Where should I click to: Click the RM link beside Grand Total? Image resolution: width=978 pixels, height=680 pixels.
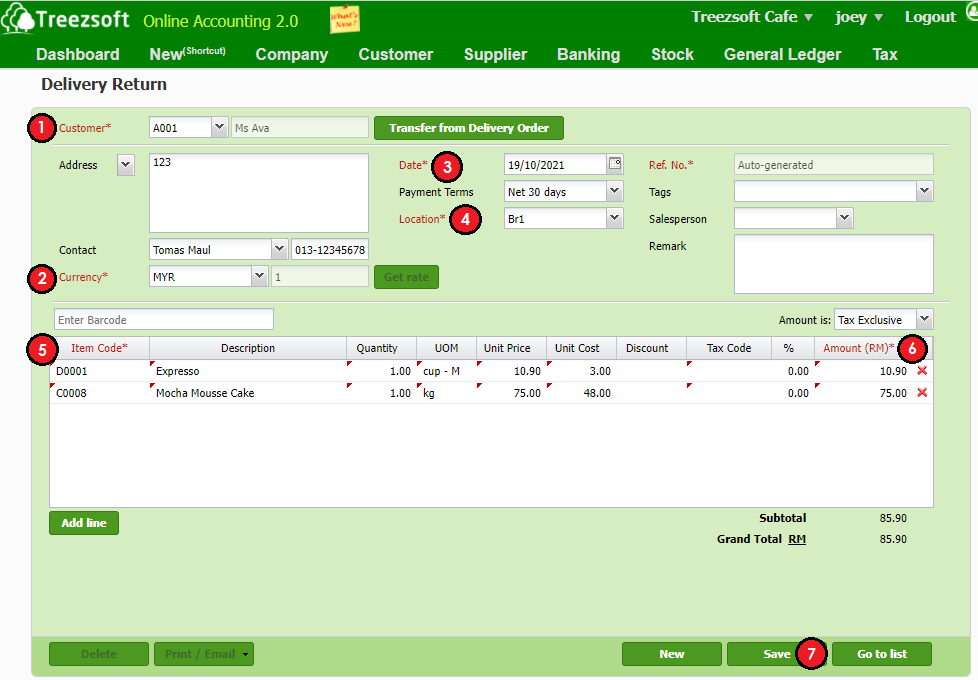point(797,539)
